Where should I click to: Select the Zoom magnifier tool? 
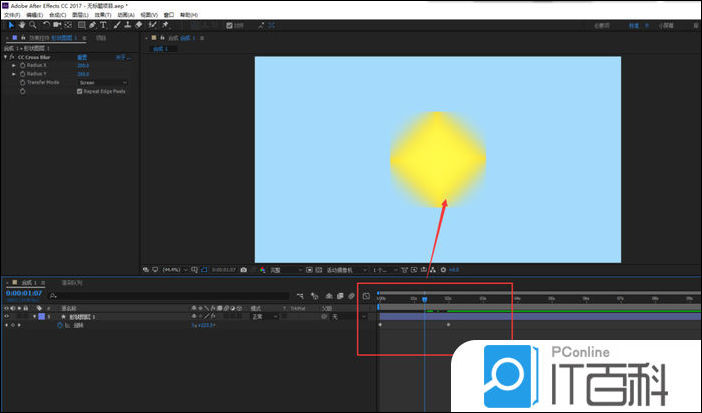pyautogui.click(x=33, y=25)
